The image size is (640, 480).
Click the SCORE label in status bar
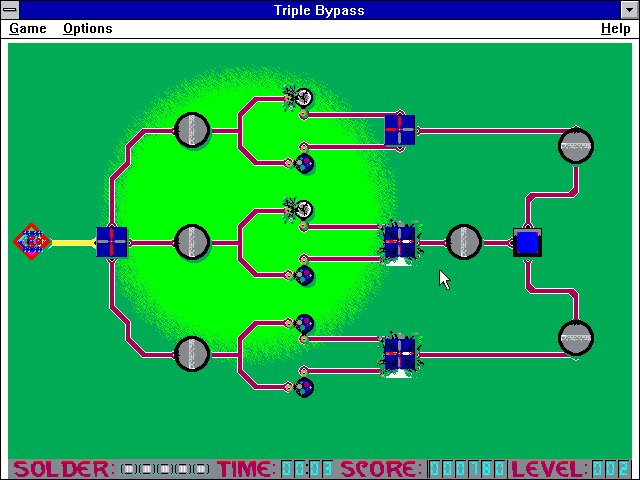pyautogui.click(x=381, y=469)
